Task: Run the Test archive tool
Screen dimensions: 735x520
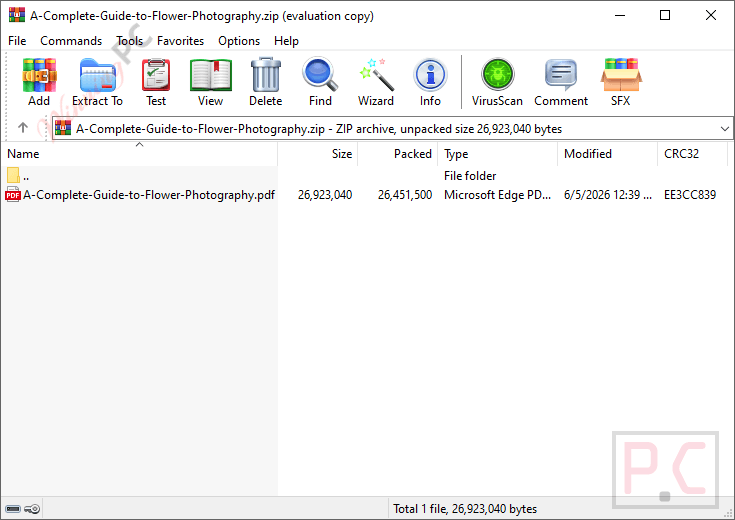Action: [x=156, y=75]
